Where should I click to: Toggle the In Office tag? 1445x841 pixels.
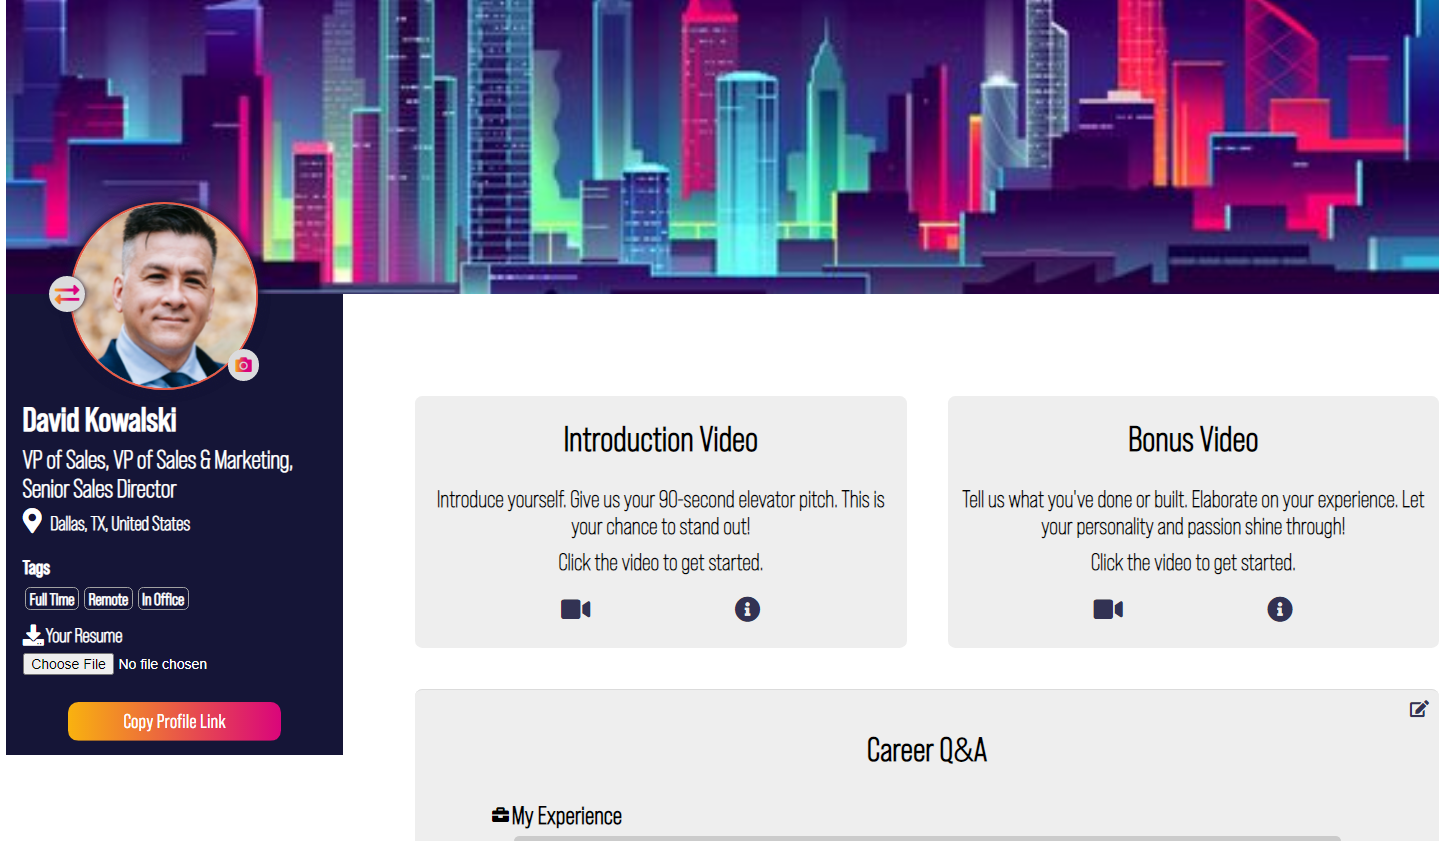click(x=163, y=600)
